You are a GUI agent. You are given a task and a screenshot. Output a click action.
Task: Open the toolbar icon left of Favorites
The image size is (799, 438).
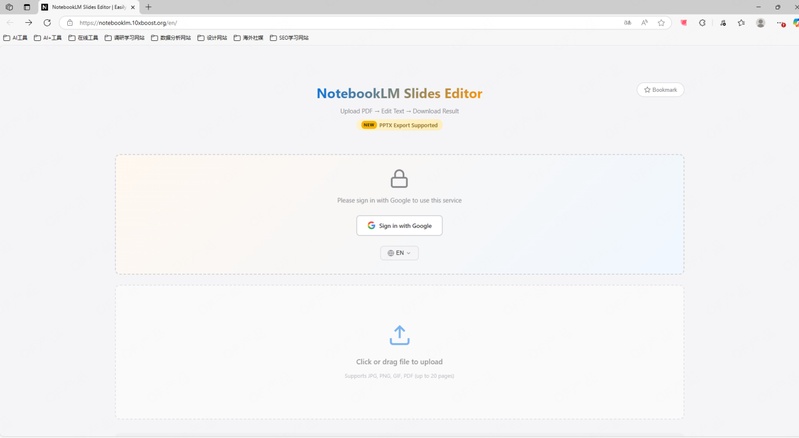click(x=723, y=22)
